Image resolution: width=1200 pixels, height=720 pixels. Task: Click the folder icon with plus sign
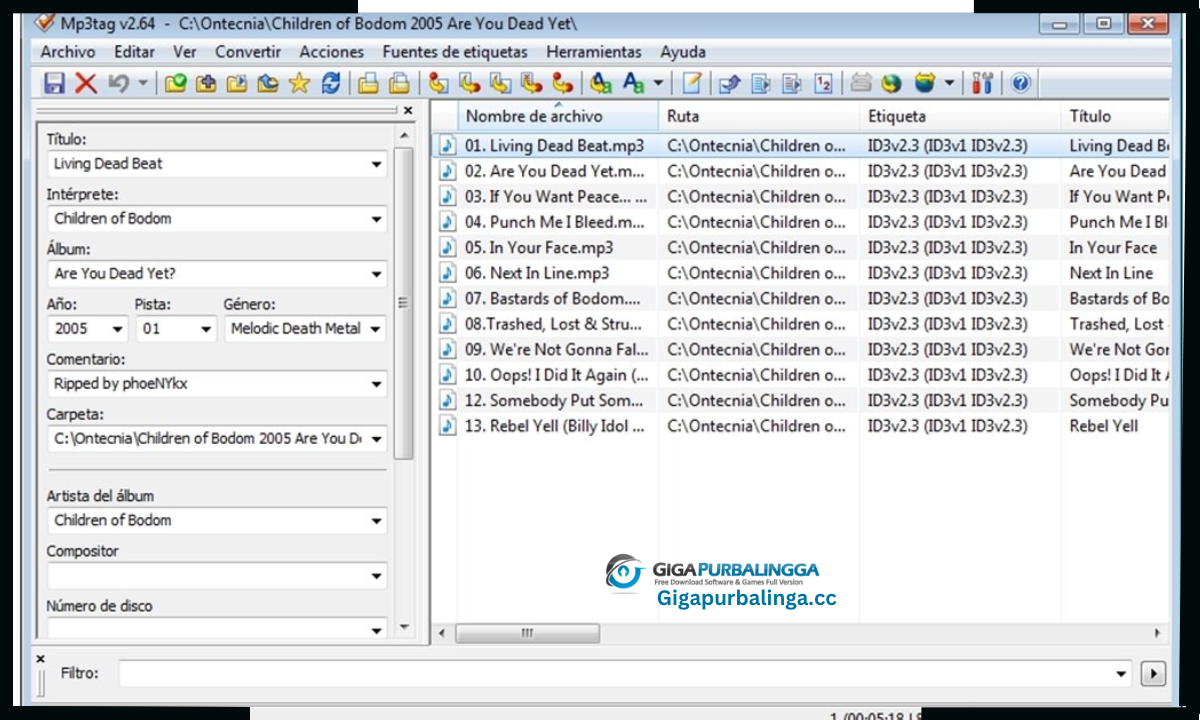pyautogui.click(x=206, y=83)
